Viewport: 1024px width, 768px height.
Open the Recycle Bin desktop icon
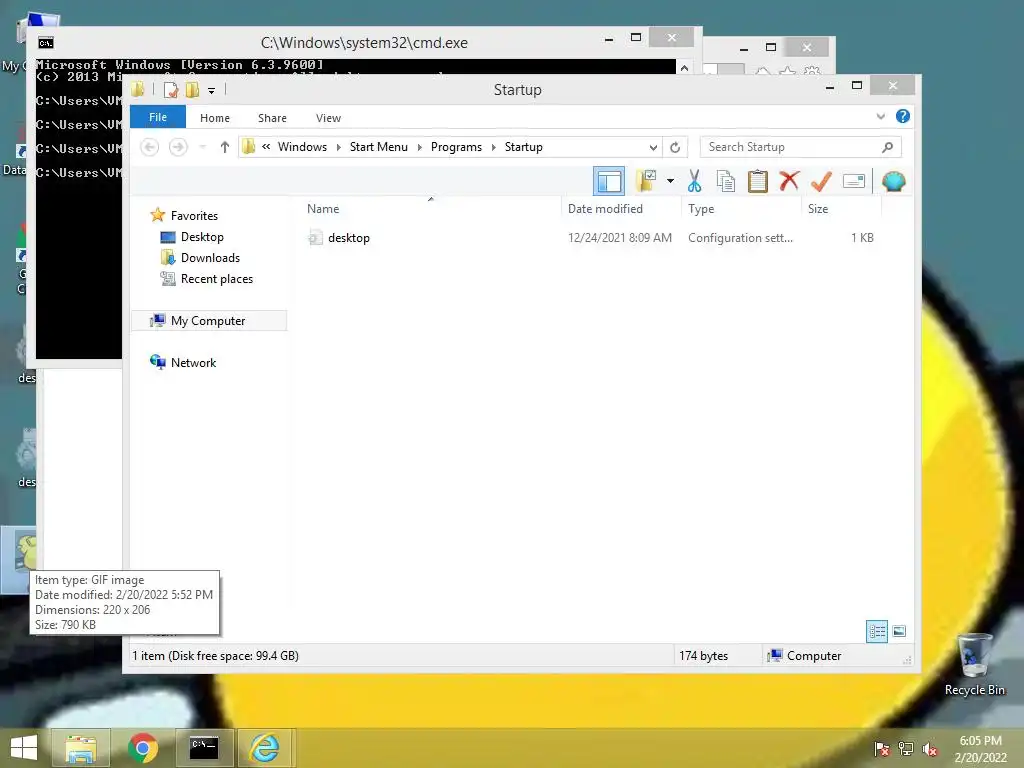974,665
